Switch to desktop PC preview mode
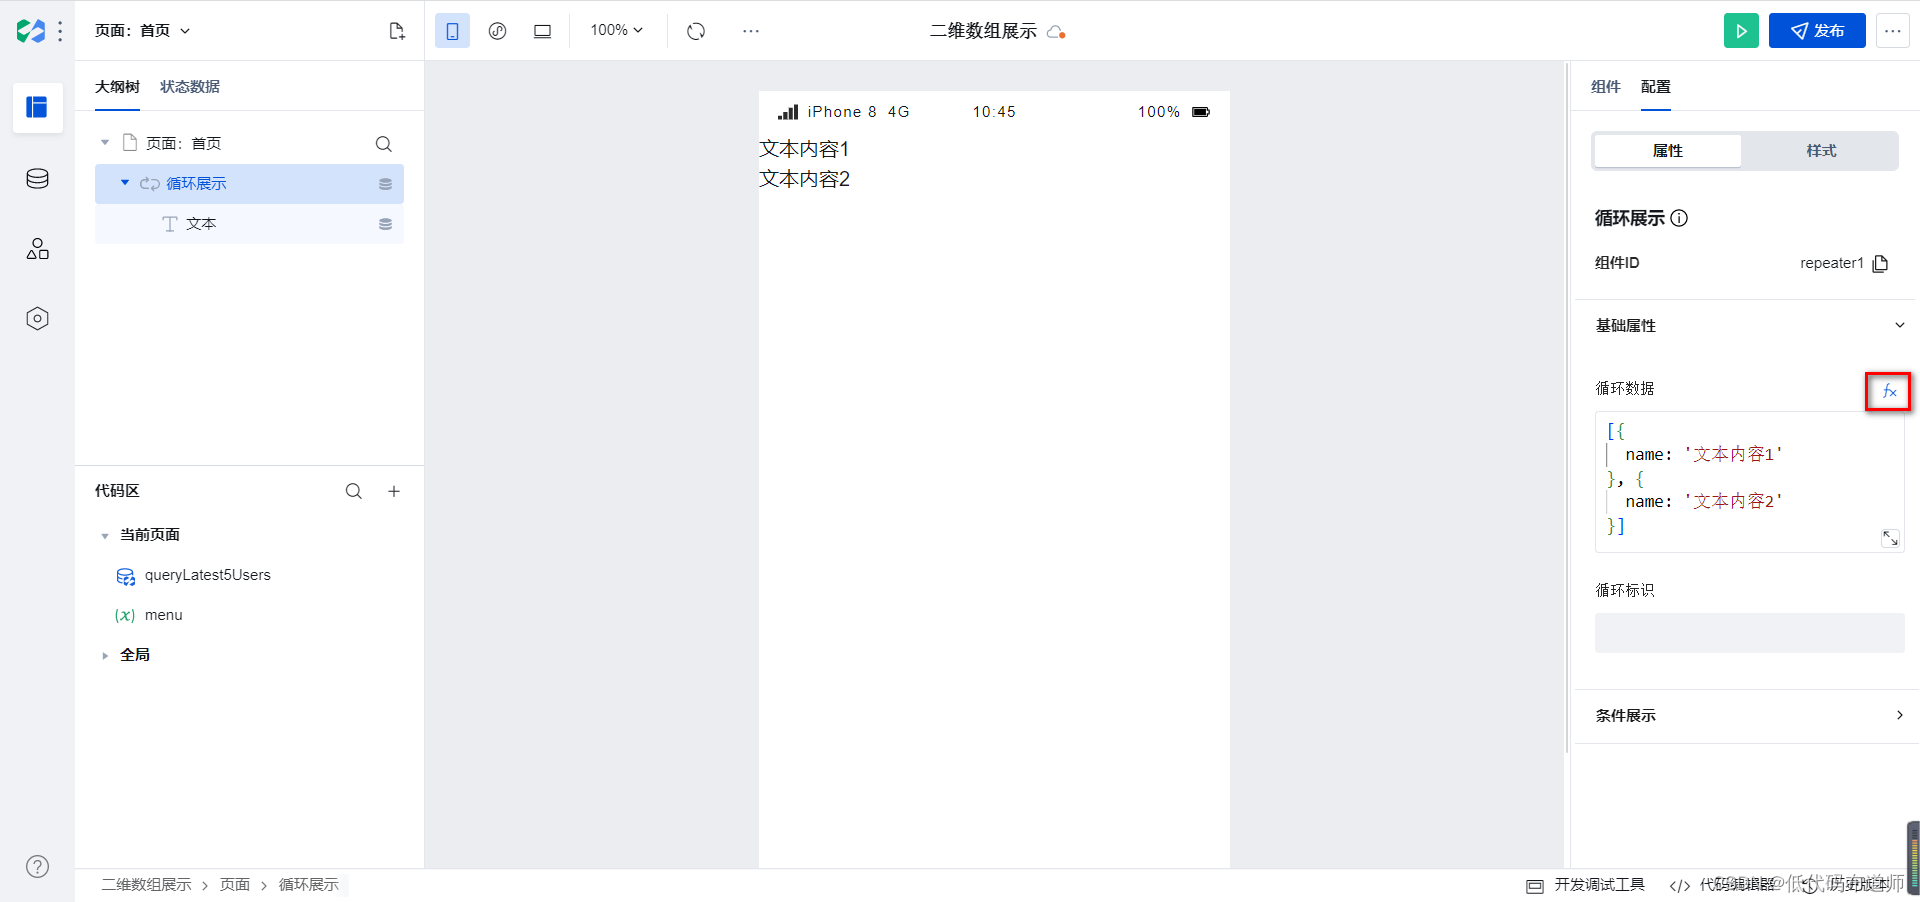Screen dimensions: 1920x902 pos(542,31)
